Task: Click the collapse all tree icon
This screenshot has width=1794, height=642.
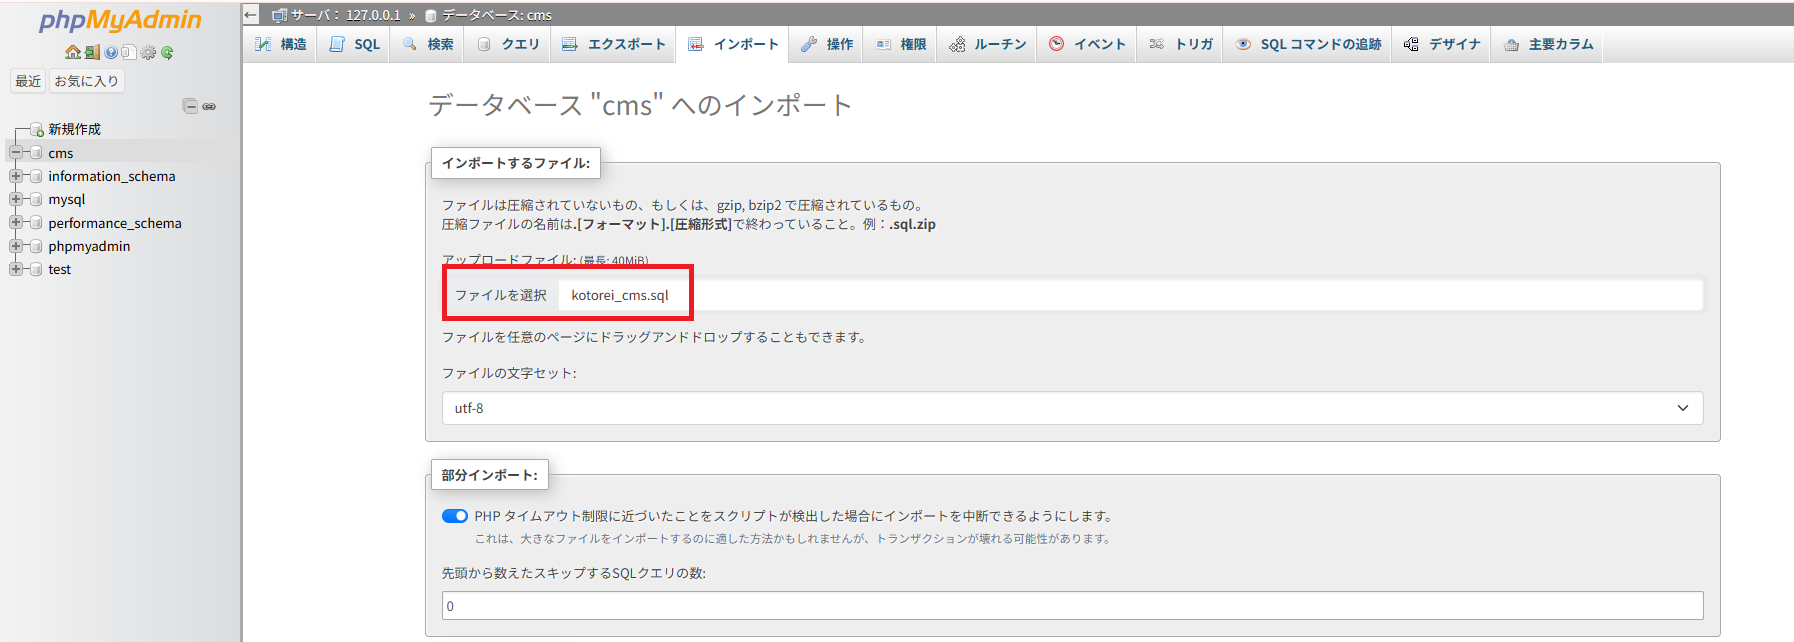Action: (190, 106)
